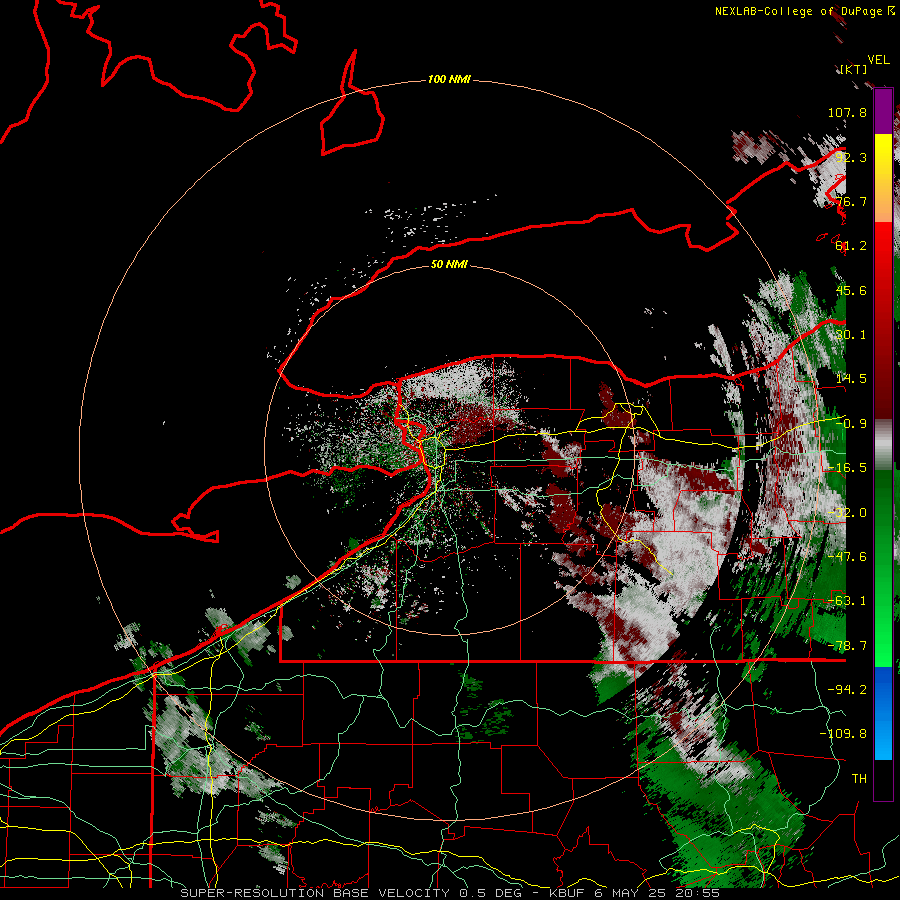Click the VEL legend heading

878,60
